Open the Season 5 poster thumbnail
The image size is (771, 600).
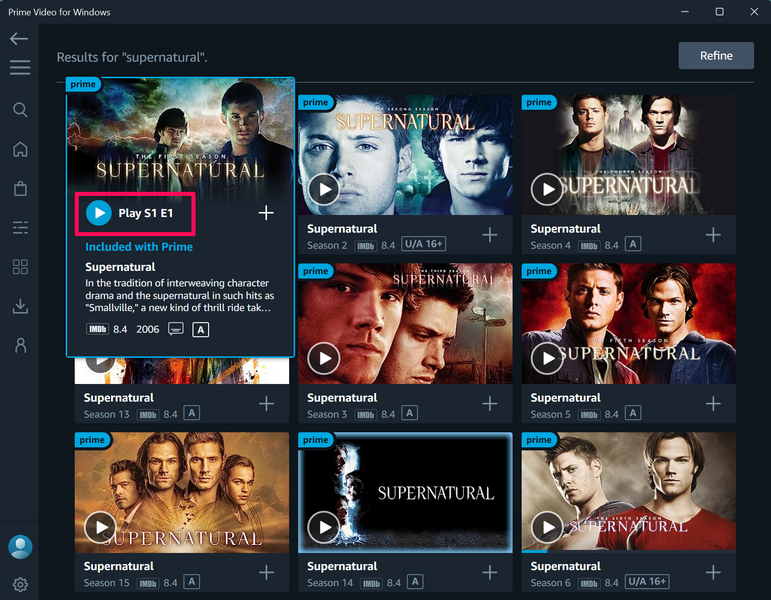pyautogui.click(x=628, y=323)
